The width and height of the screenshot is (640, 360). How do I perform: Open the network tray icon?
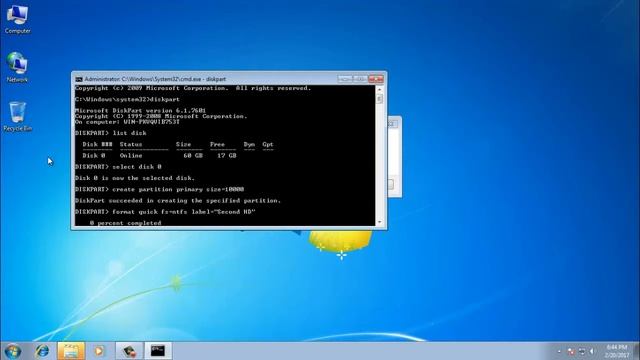[582, 351]
